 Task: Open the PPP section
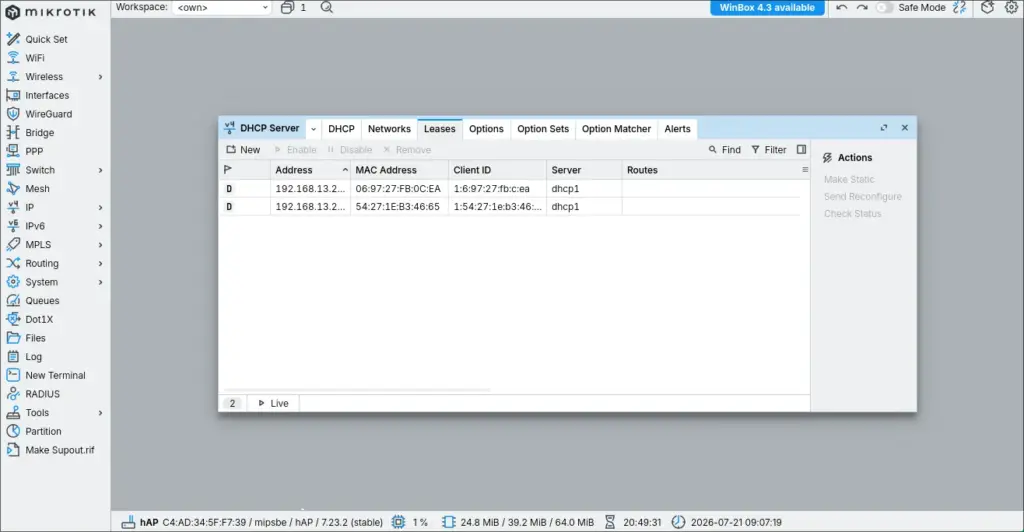pyautogui.click(x=25, y=151)
